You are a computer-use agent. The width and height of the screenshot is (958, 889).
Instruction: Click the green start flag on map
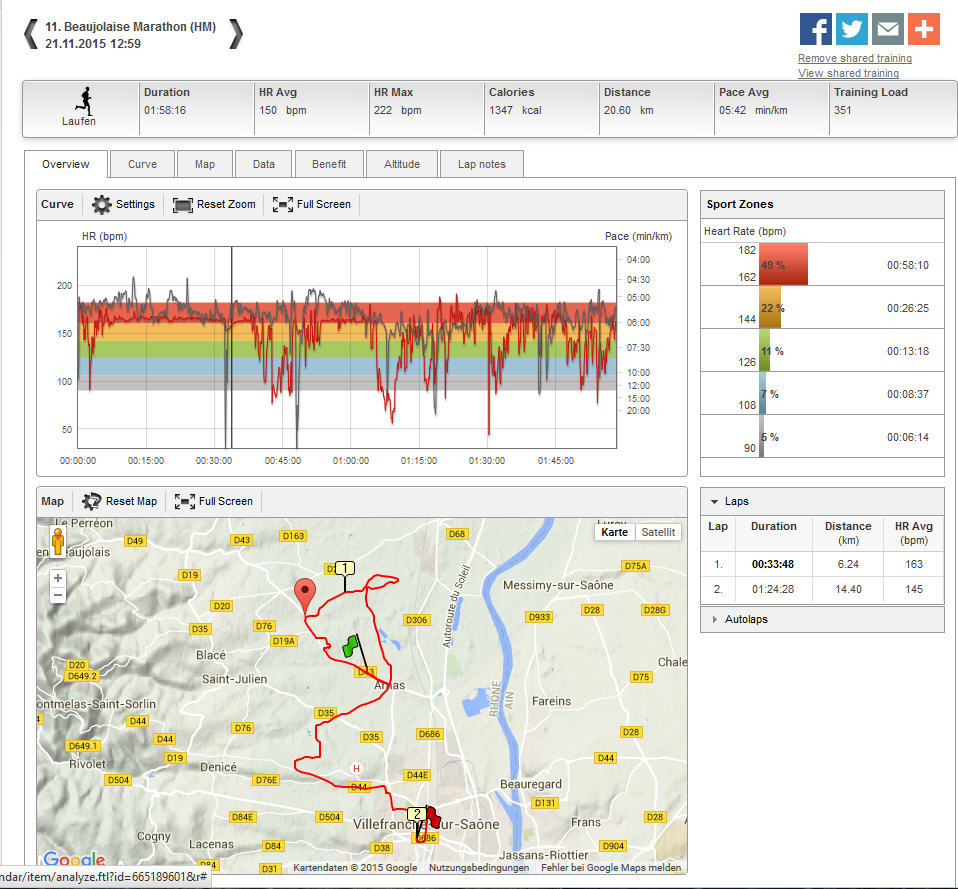click(350, 646)
